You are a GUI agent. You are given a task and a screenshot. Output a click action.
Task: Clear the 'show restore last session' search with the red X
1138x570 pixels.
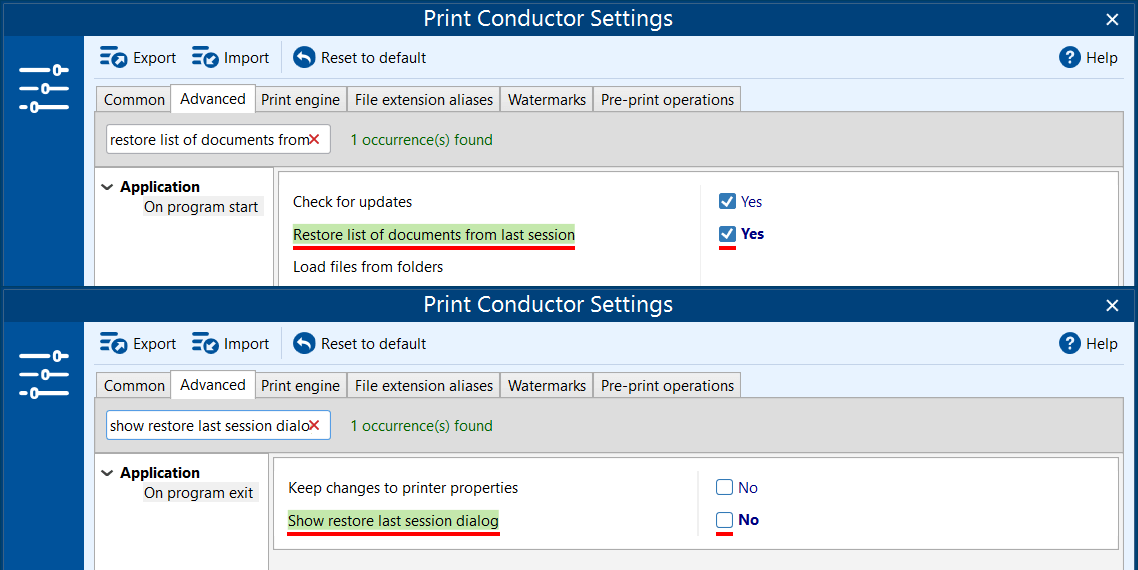pos(314,426)
